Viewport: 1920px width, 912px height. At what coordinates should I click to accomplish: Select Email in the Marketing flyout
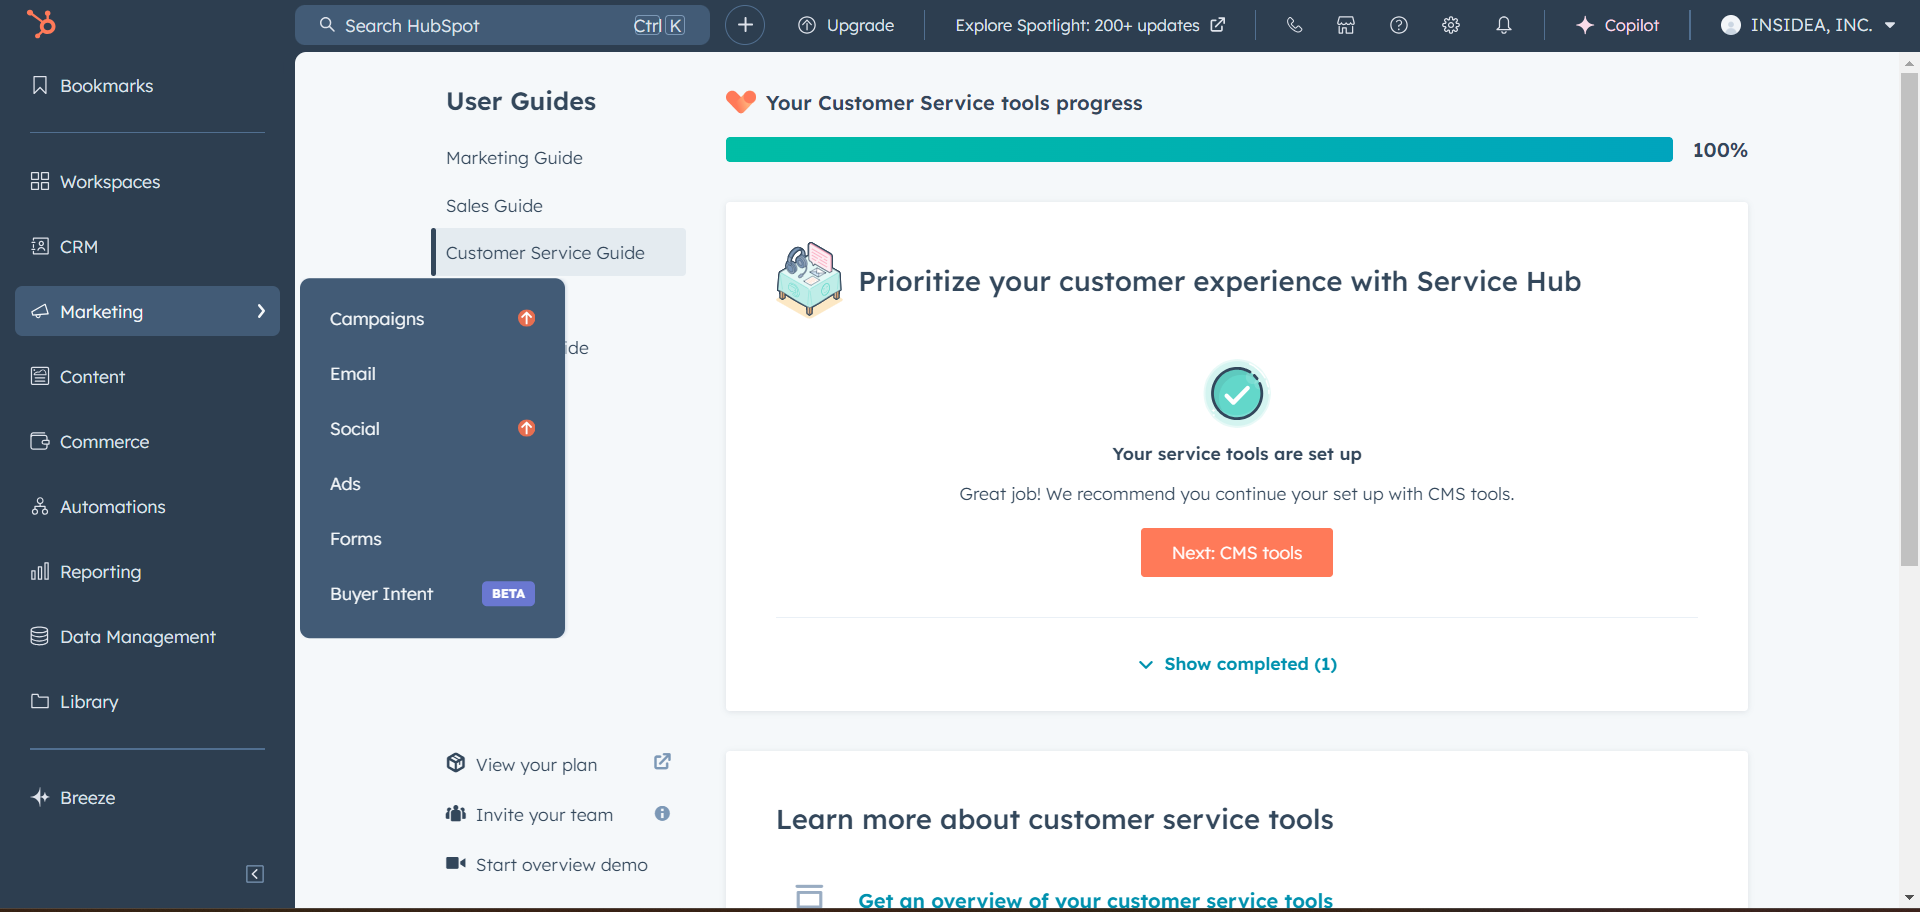[353, 374]
